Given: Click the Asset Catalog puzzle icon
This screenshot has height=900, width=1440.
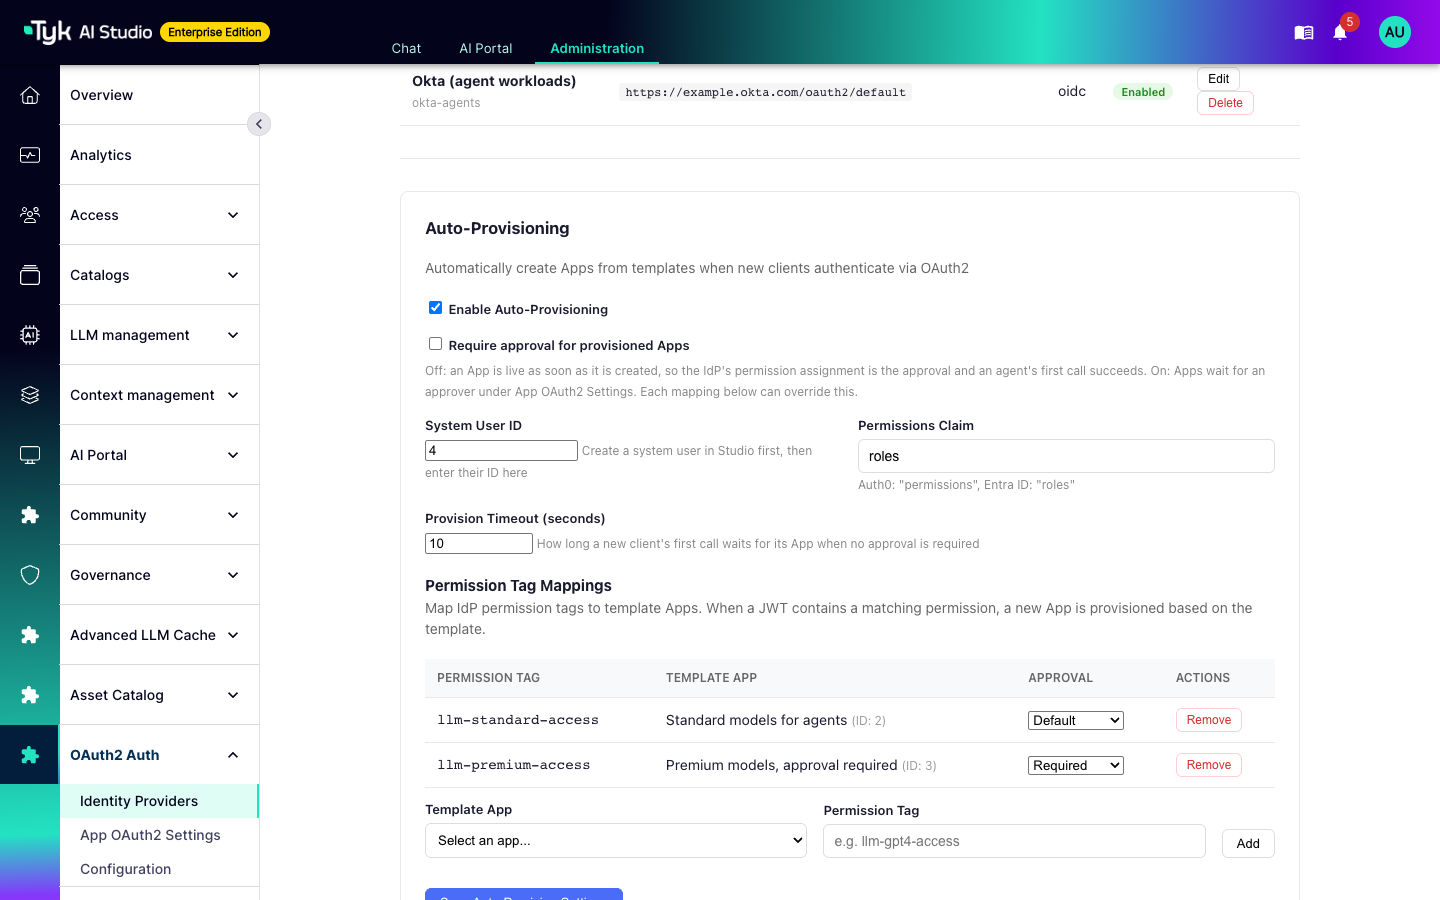Looking at the screenshot, I should [30, 695].
